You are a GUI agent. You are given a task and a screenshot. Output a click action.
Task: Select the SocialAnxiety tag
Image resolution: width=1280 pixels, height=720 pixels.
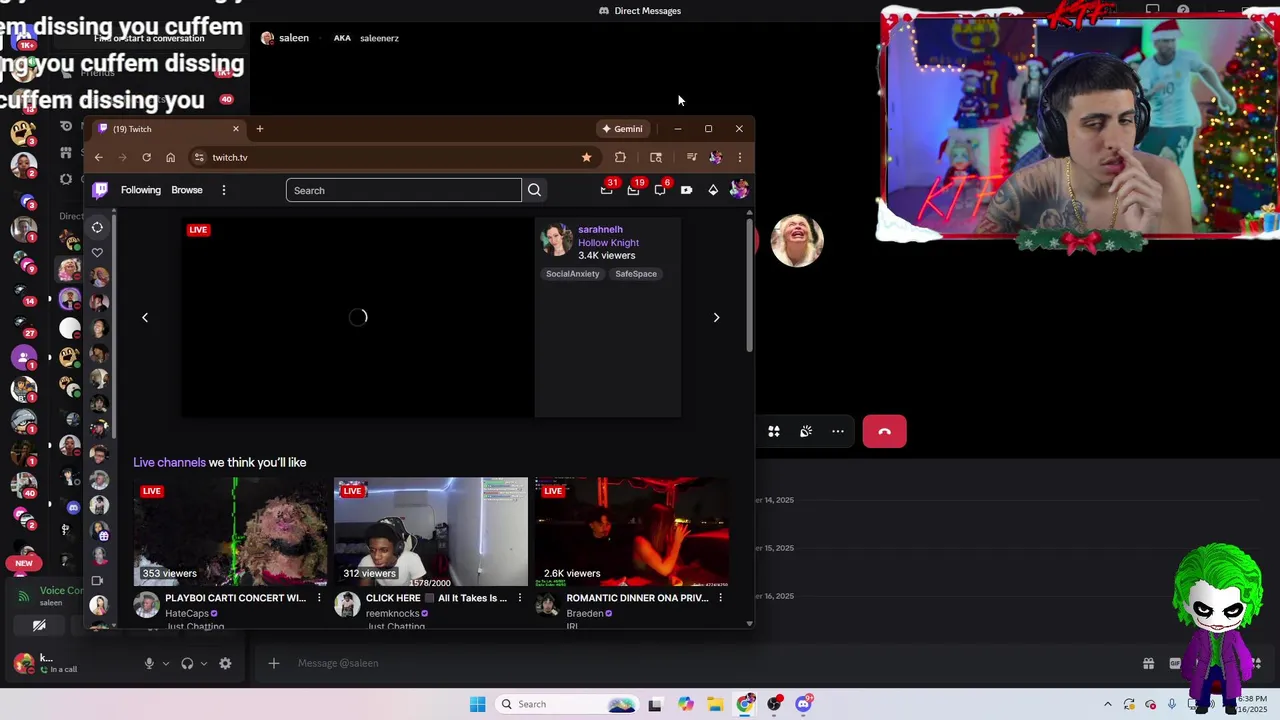coord(573,274)
